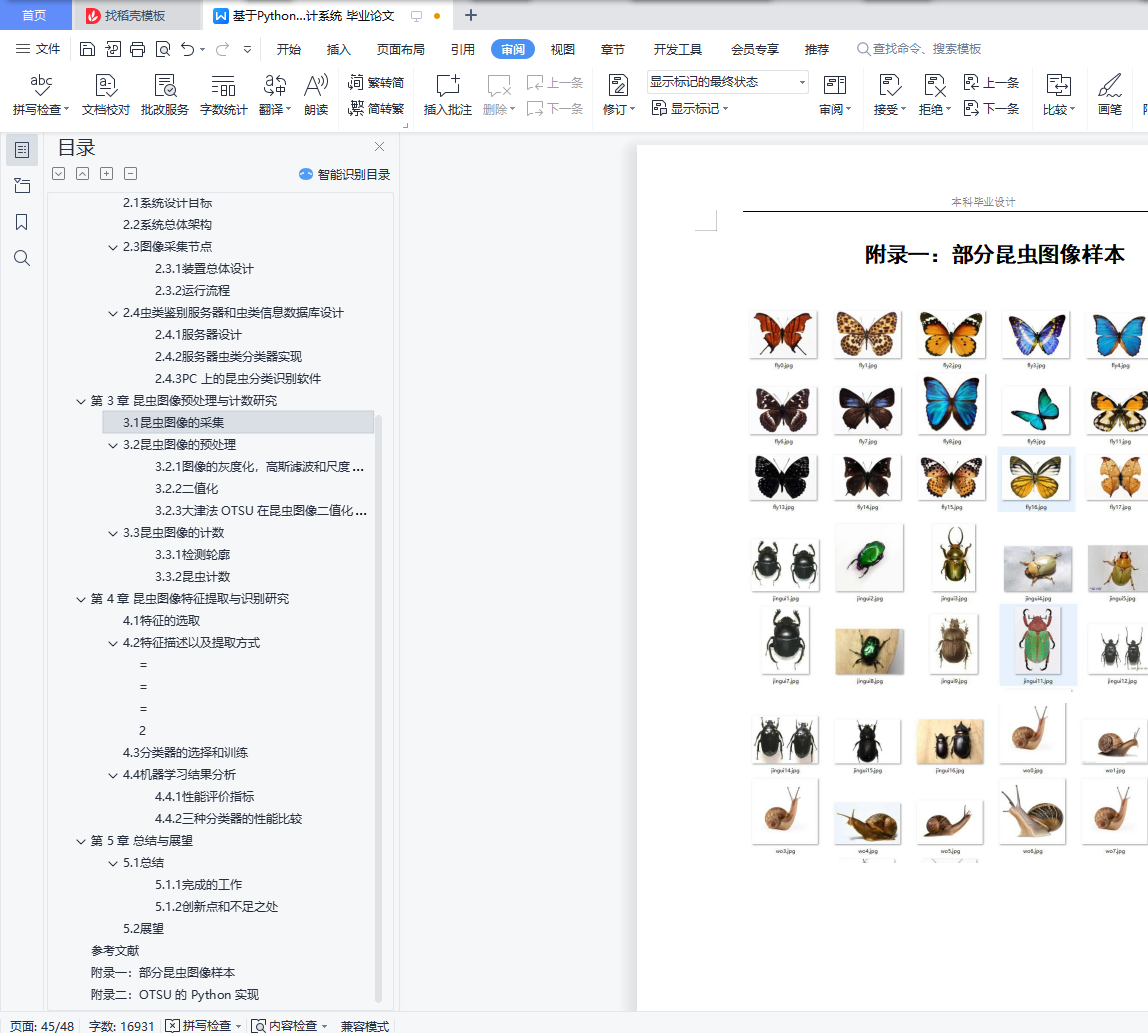Open the search icon in left sidebar
1148x1033 pixels.
[x=22, y=258]
